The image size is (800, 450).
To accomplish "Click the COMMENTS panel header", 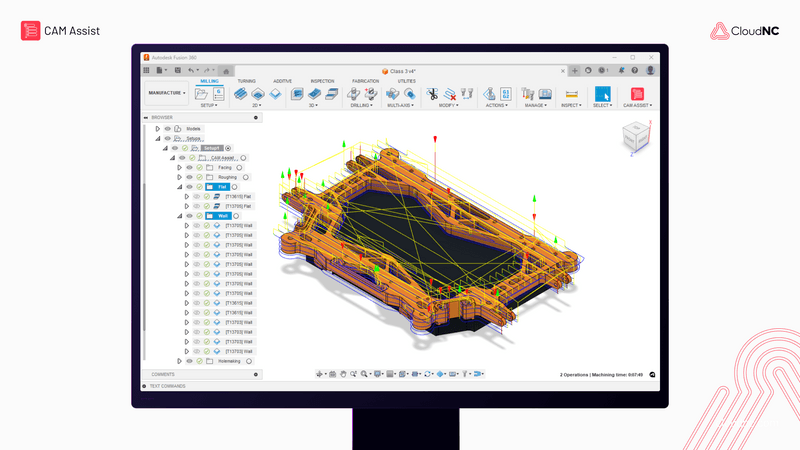I will point(163,374).
